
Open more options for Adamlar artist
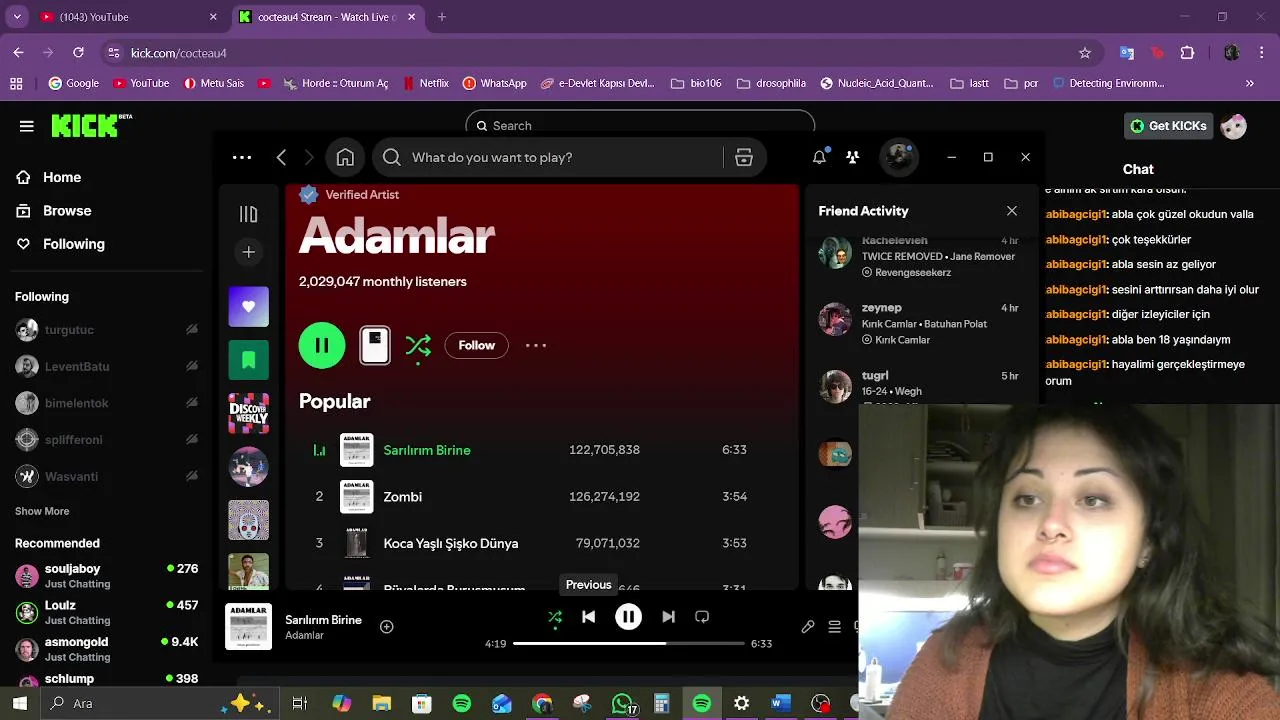tap(536, 345)
